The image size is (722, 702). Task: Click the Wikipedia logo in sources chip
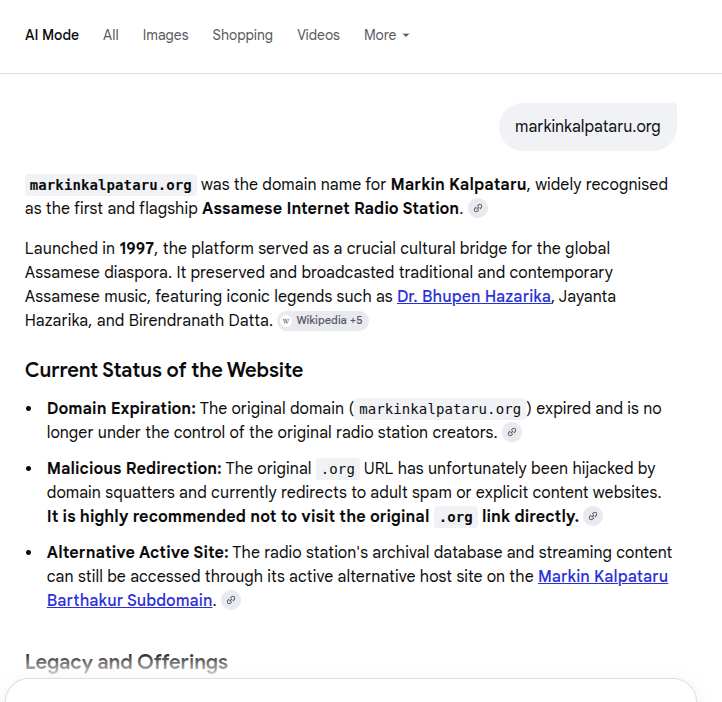coord(286,321)
